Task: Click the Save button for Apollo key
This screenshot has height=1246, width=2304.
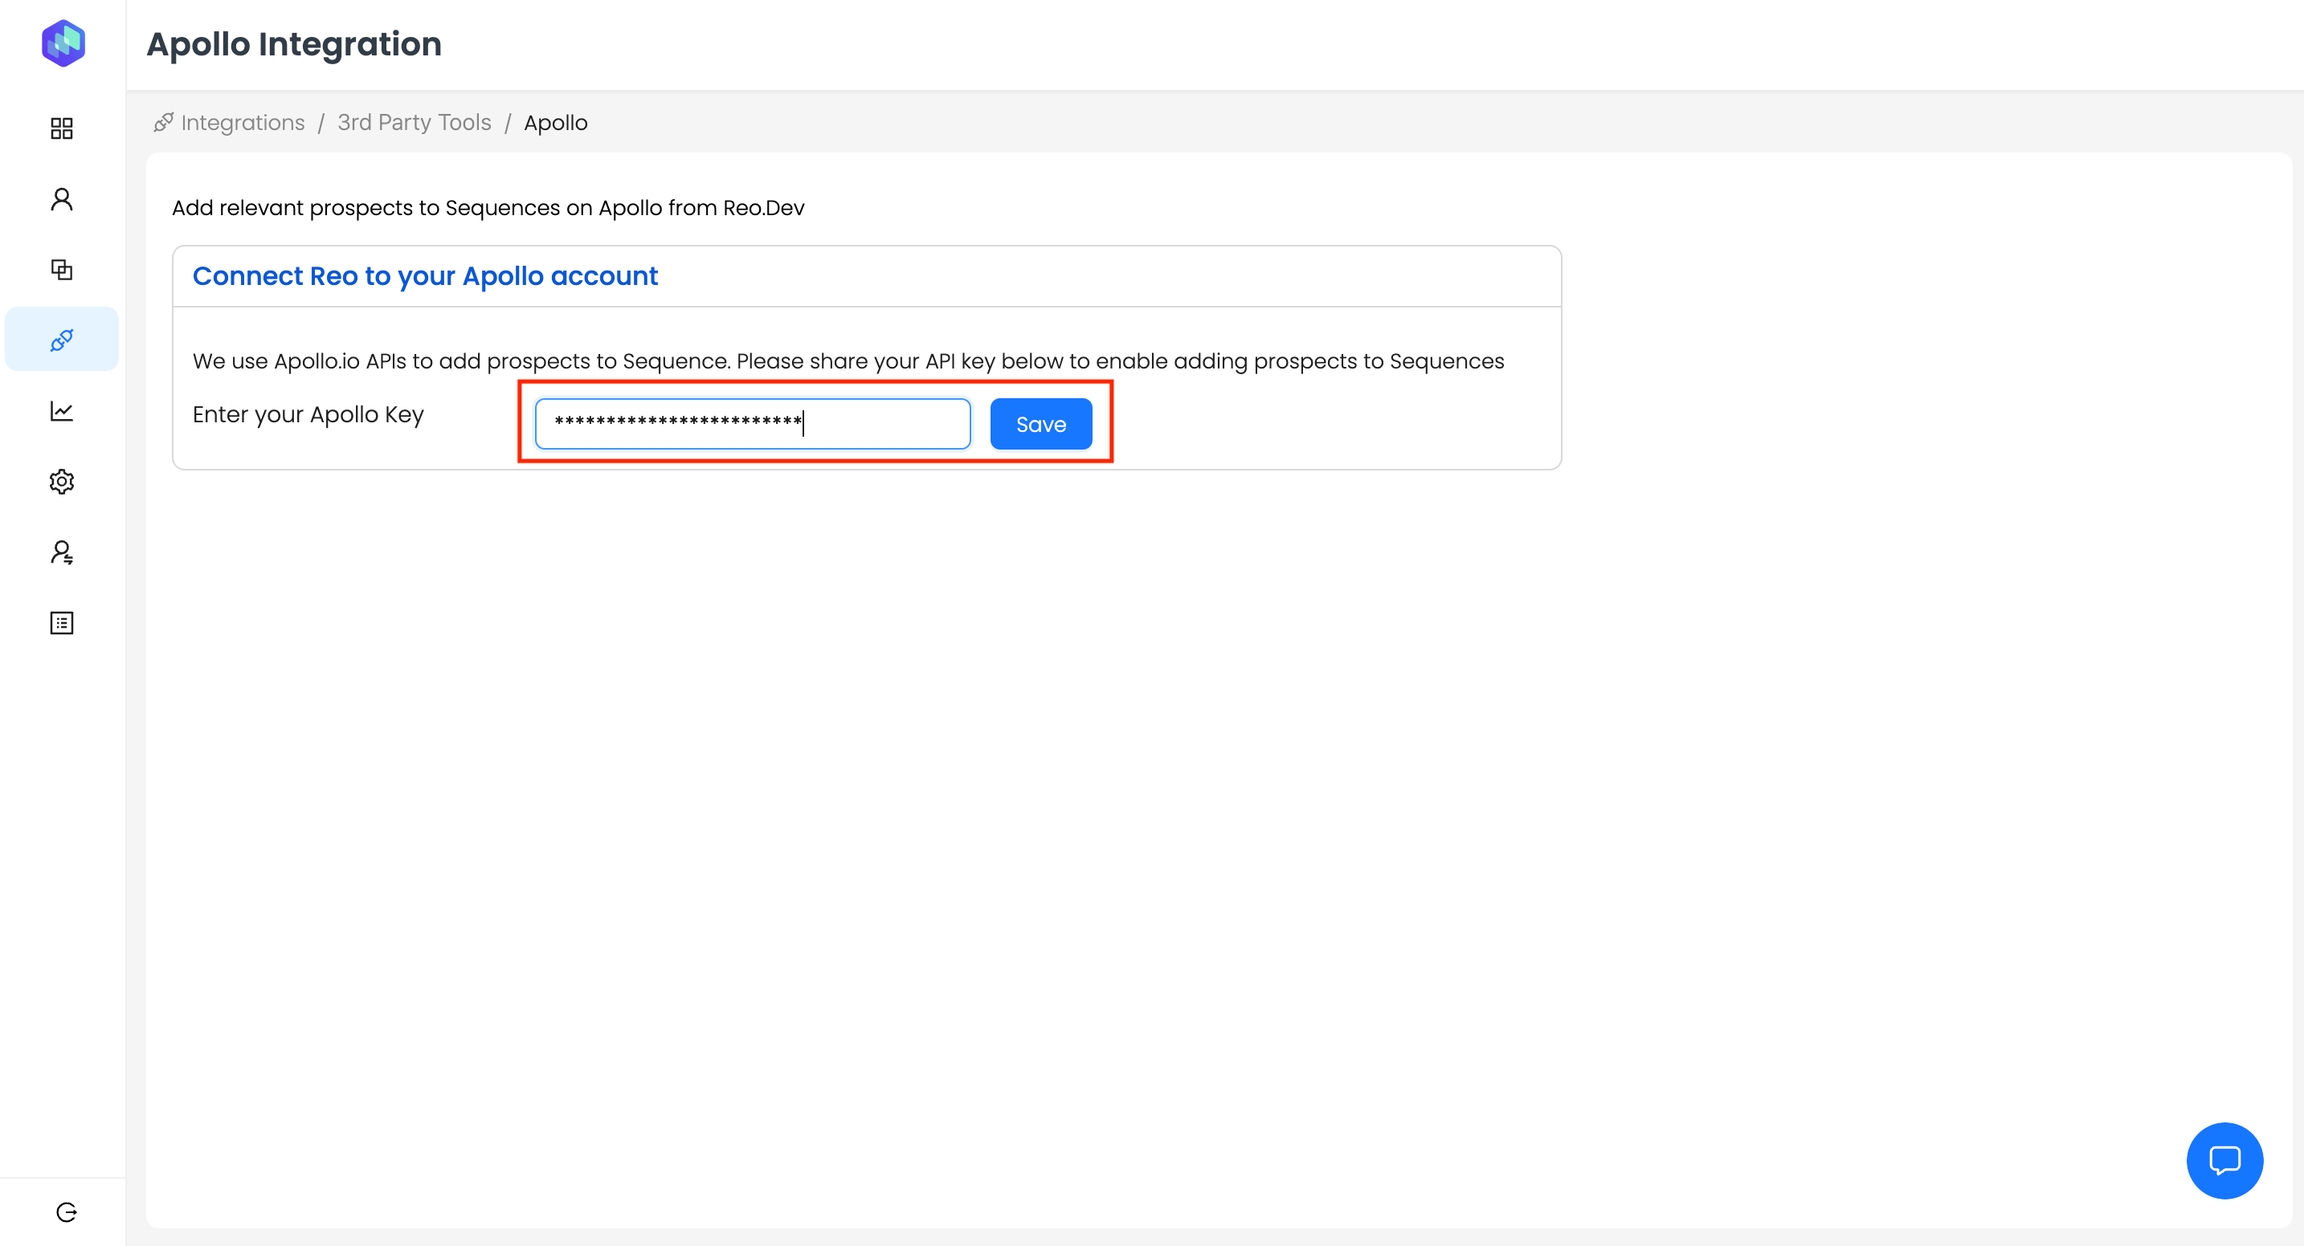Action: click(x=1040, y=424)
